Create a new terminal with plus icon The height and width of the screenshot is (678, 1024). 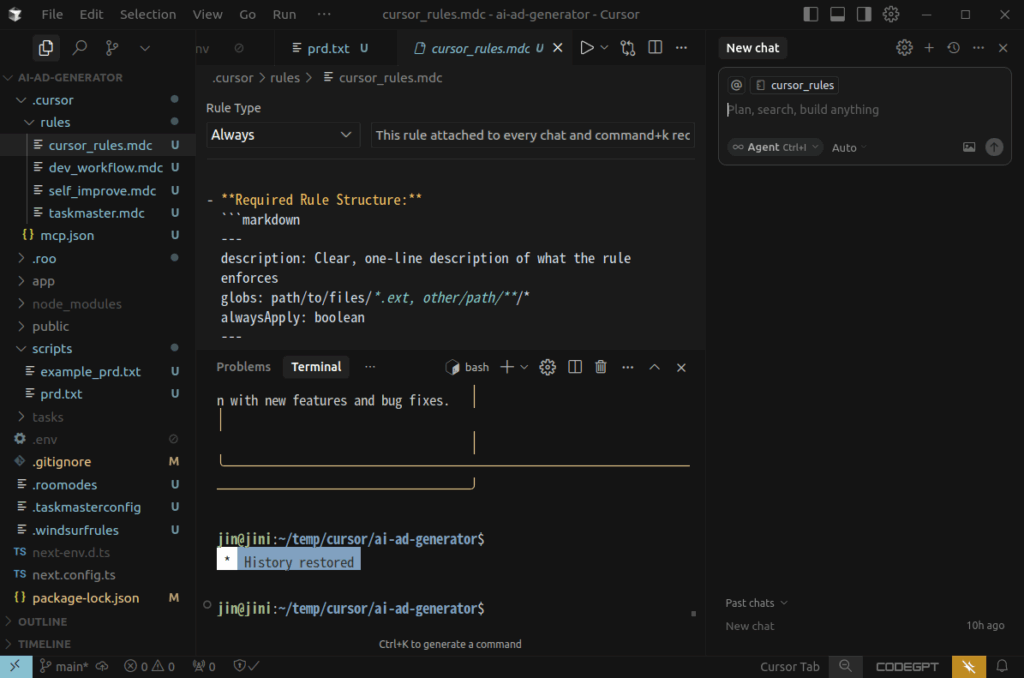[x=507, y=367]
